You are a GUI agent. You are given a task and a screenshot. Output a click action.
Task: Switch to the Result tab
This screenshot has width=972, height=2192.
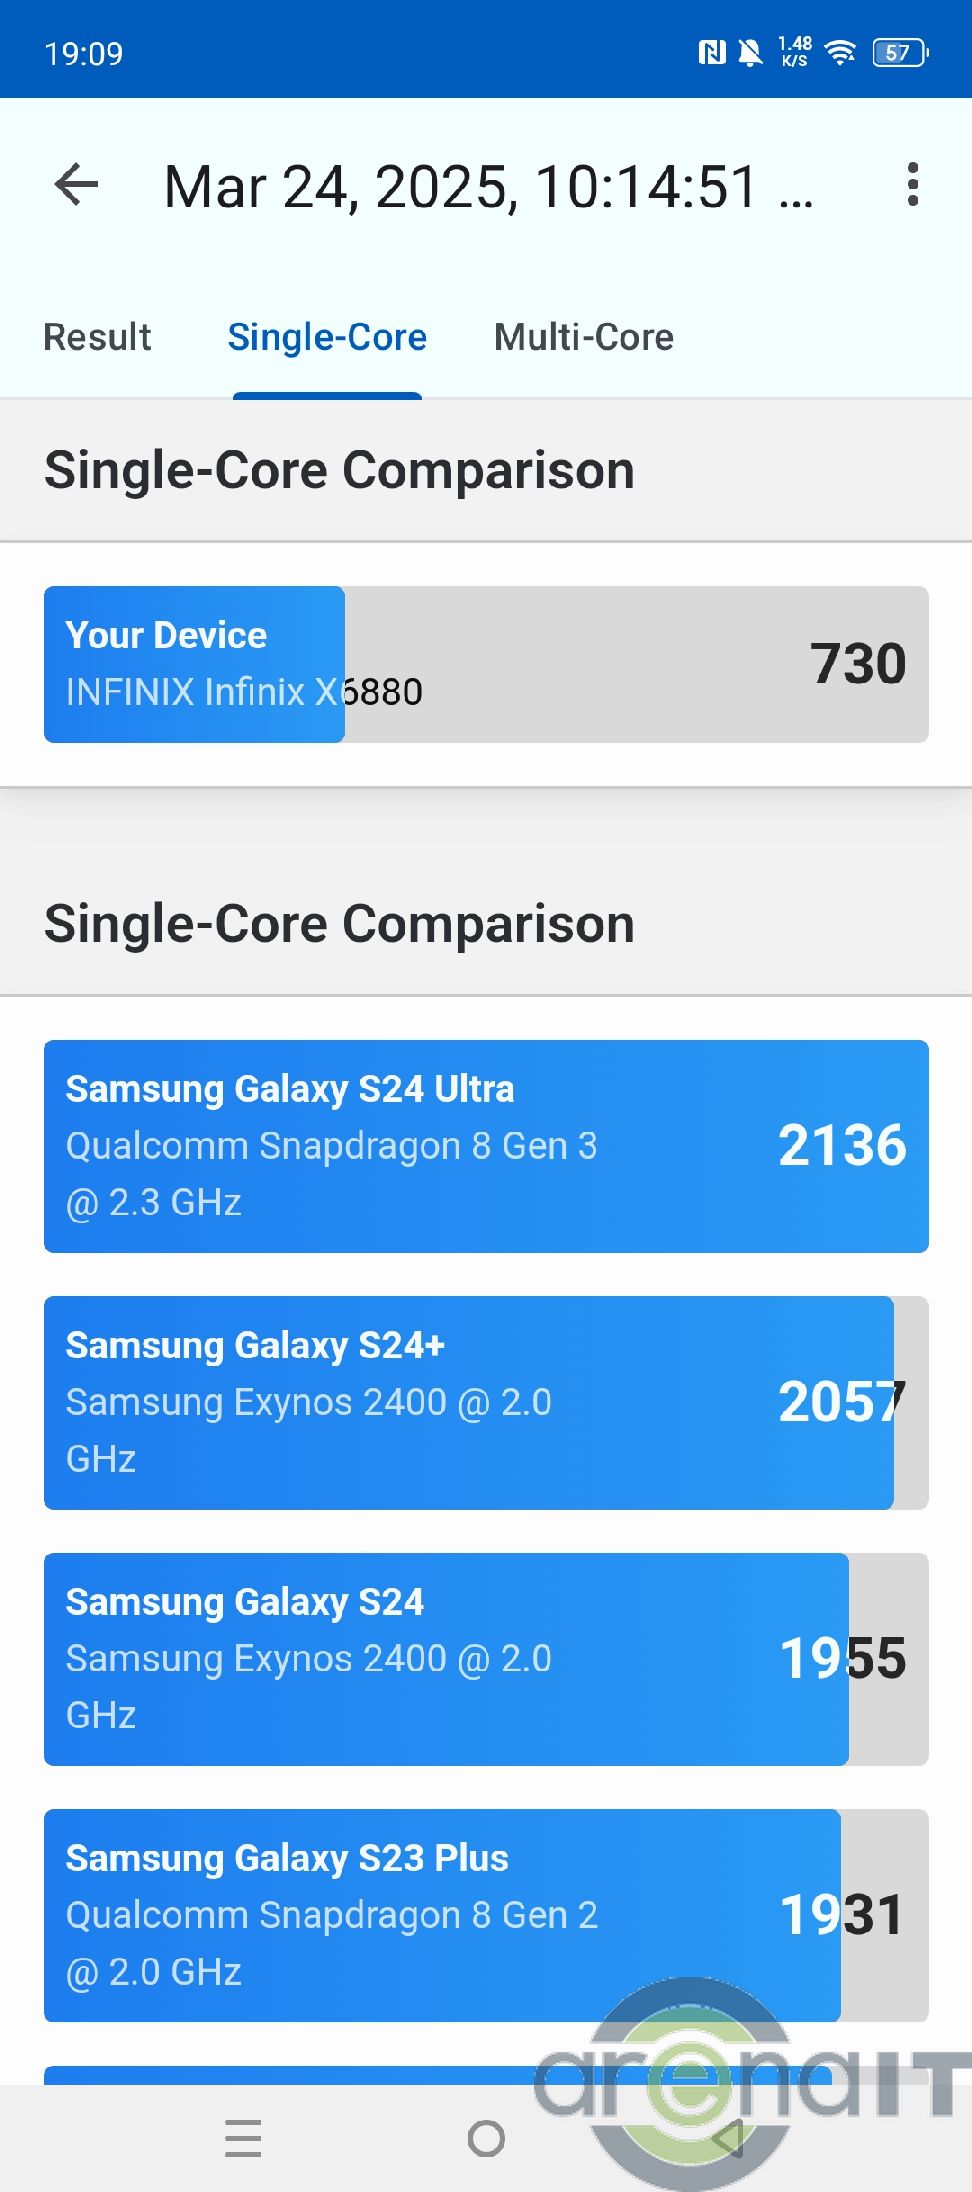(97, 338)
